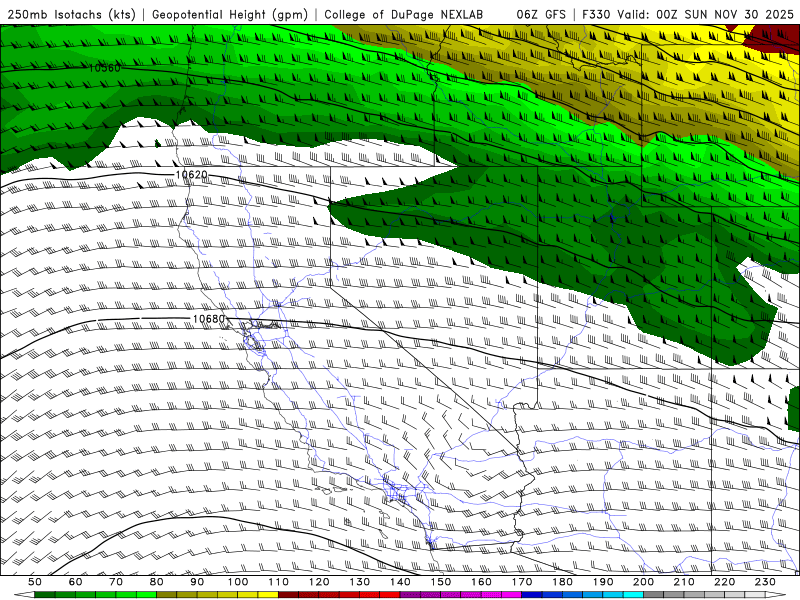The height and width of the screenshot is (600, 800).
Task: Click the 230 value on the color scale
Action: (765, 582)
